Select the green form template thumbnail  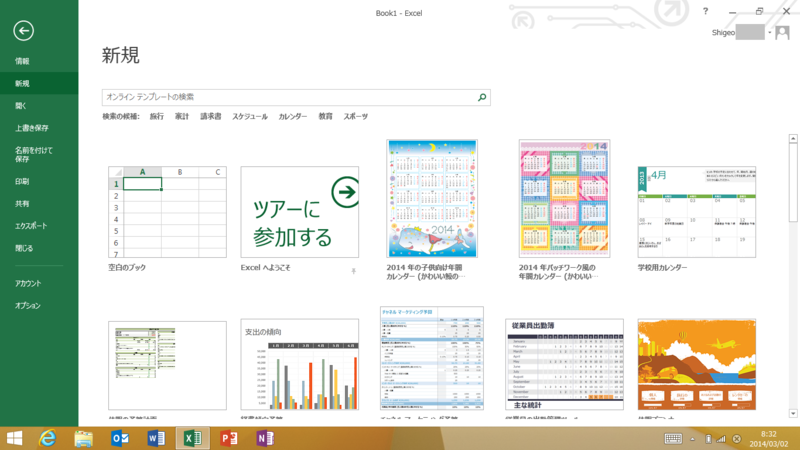[167, 365]
